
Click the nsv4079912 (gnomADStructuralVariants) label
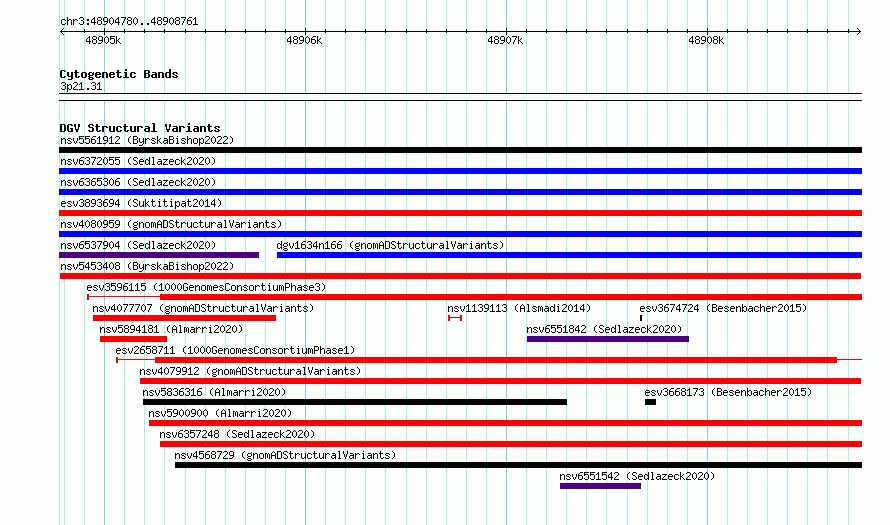click(x=250, y=371)
